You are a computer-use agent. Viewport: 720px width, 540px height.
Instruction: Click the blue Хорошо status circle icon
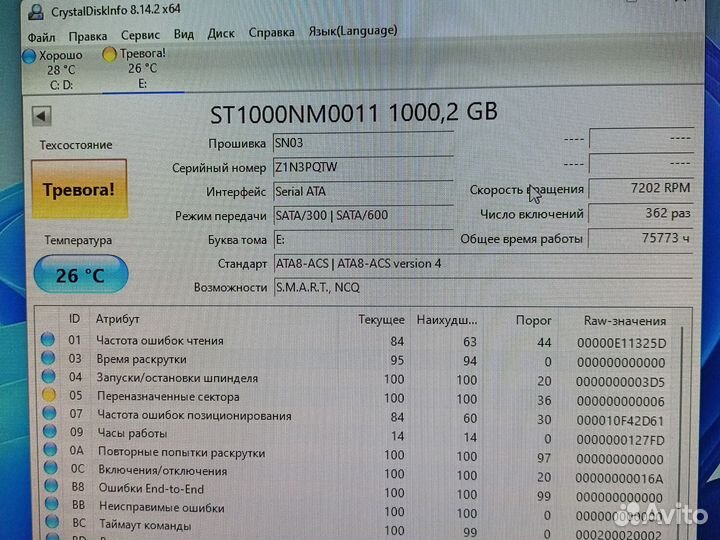click(29, 56)
